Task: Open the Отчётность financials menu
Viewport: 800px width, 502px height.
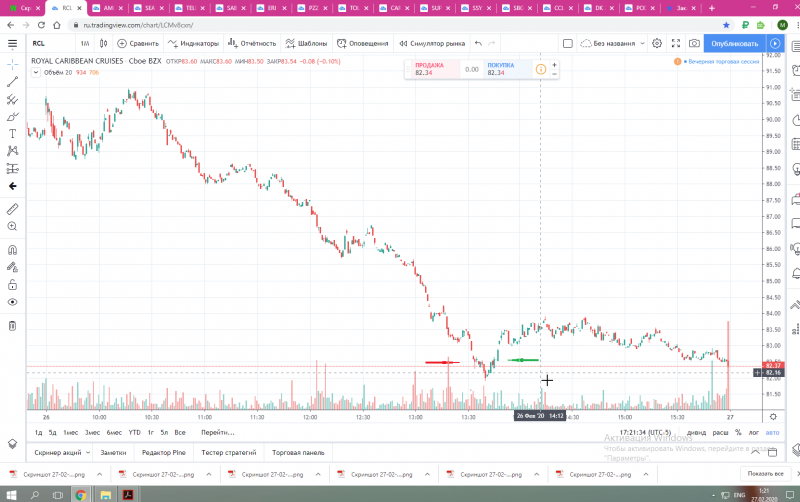Action: pos(252,43)
